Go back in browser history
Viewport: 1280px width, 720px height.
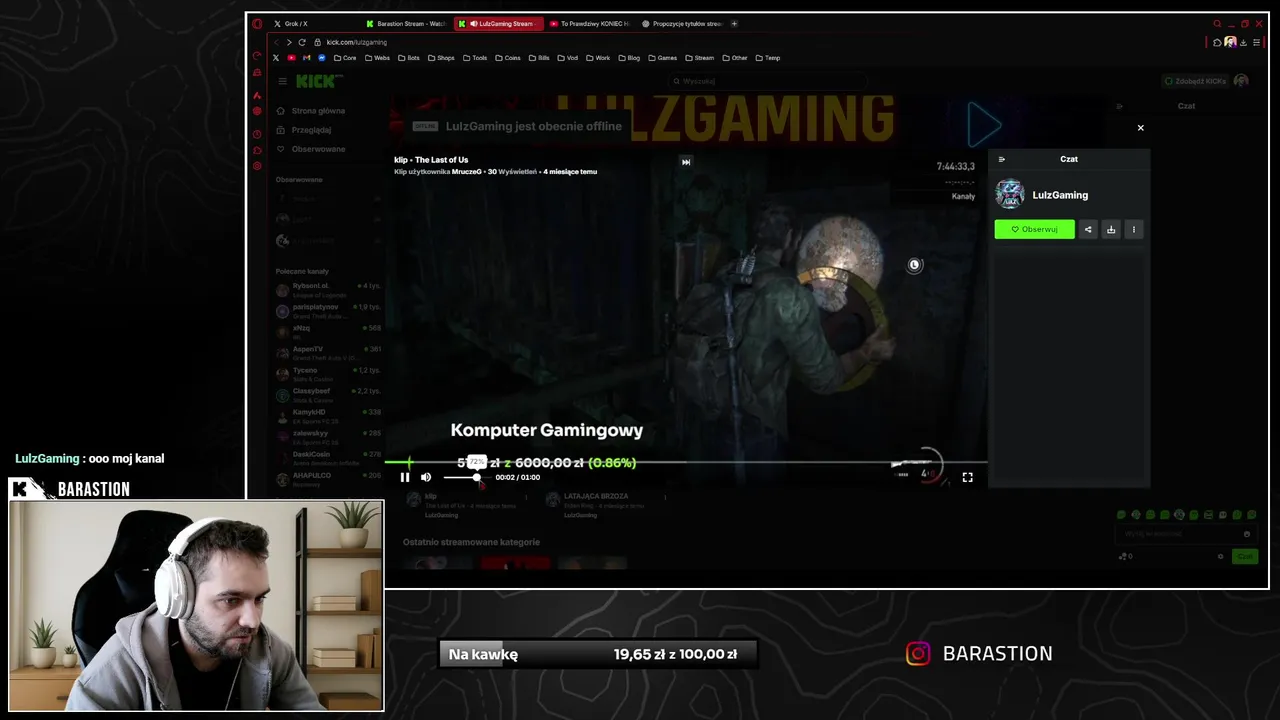point(276,42)
